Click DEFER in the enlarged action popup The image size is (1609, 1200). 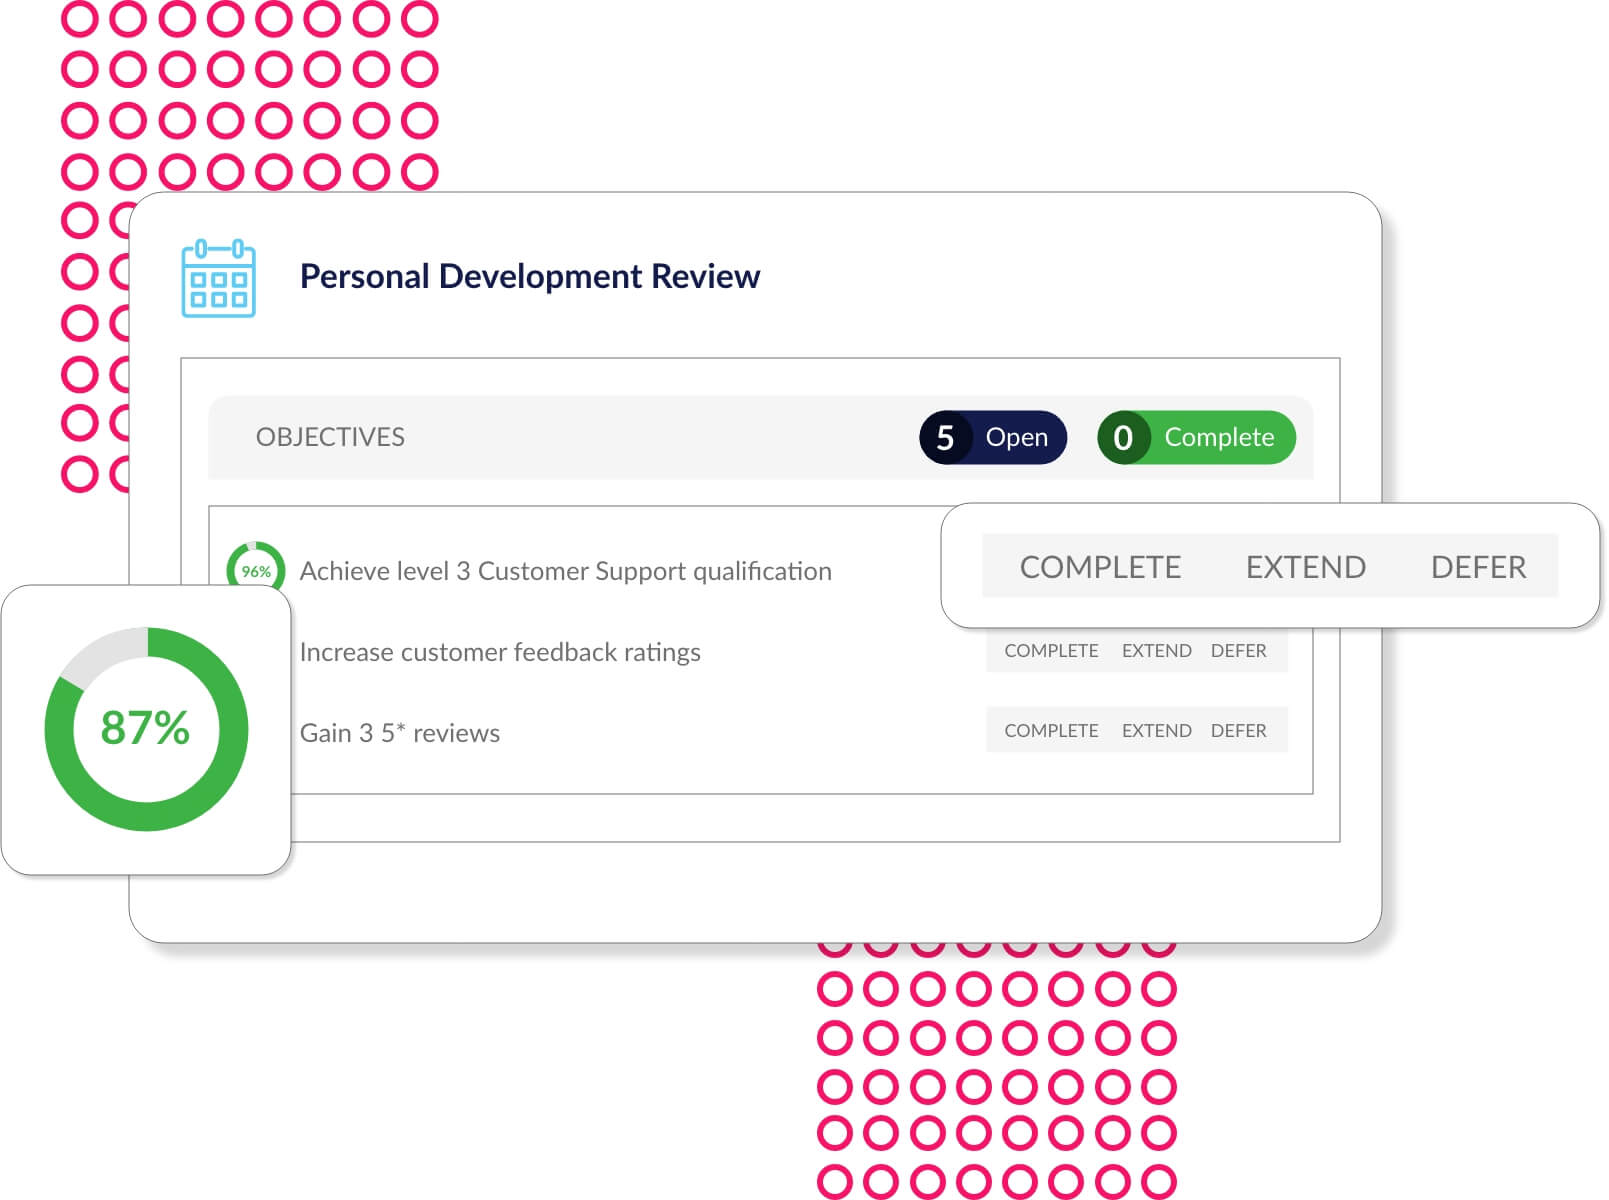1478,567
